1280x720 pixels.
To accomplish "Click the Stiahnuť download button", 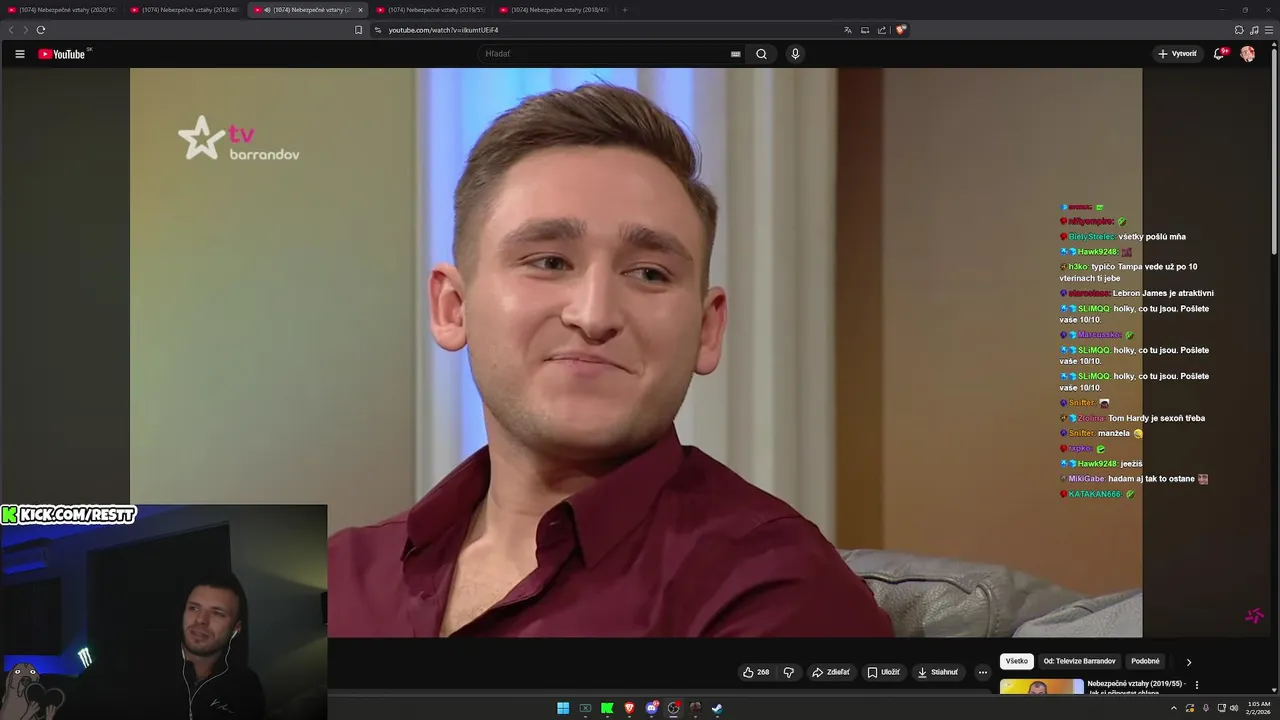I will coord(938,672).
